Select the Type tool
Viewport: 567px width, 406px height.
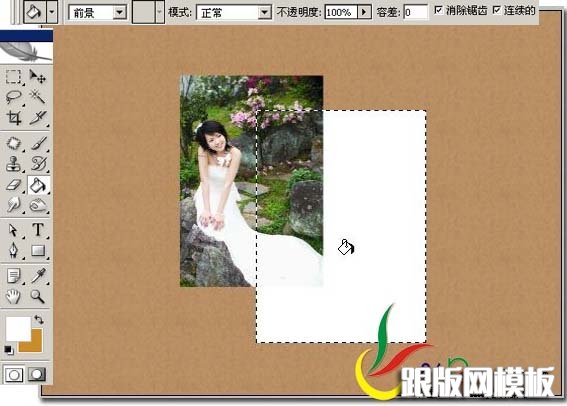pyautogui.click(x=38, y=230)
